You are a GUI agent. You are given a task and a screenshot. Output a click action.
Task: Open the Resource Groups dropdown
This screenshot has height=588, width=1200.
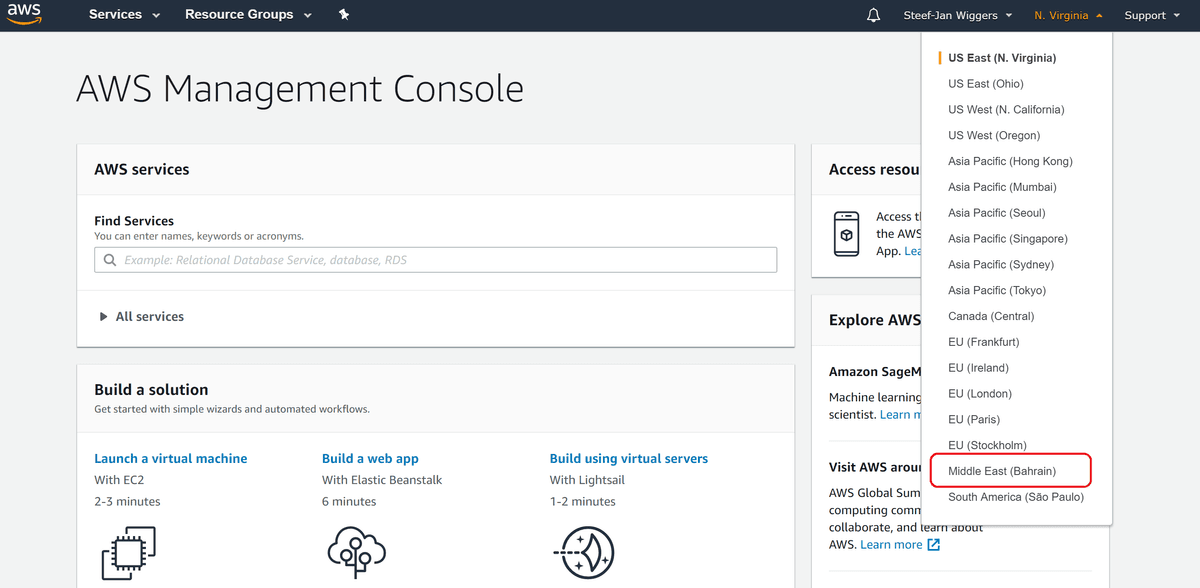[248, 15]
